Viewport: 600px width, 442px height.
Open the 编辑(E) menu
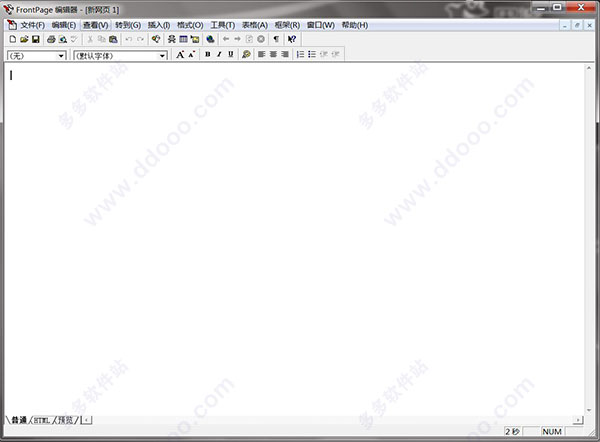pos(64,25)
